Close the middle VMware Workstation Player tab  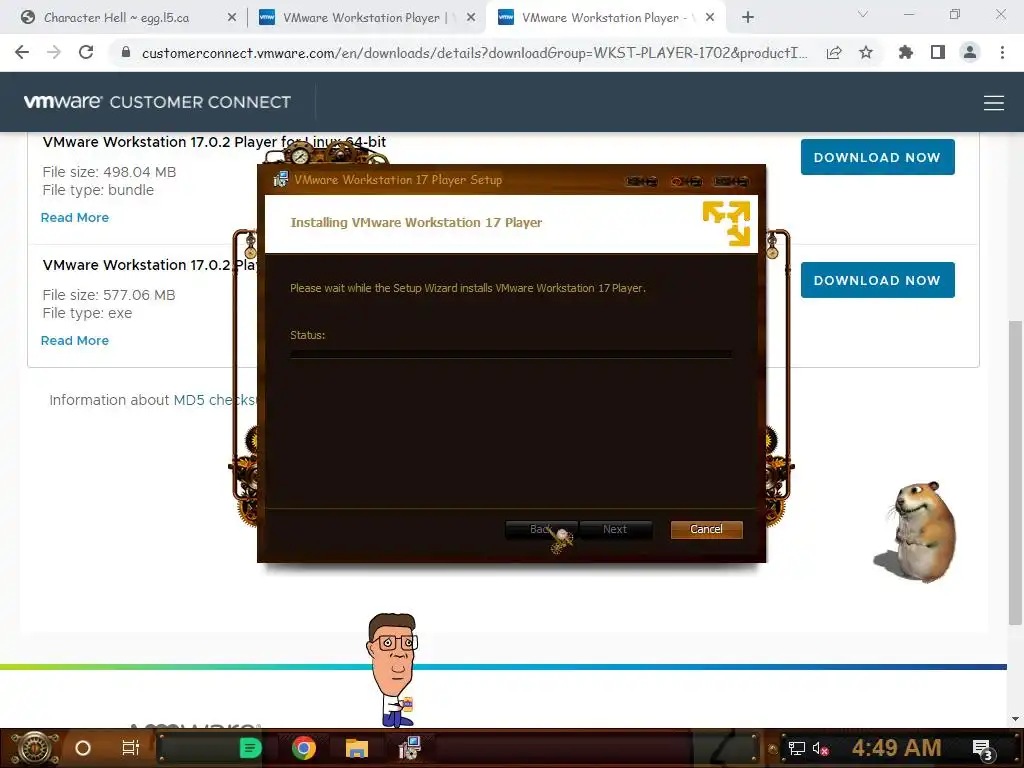click(x=471, y=18)
